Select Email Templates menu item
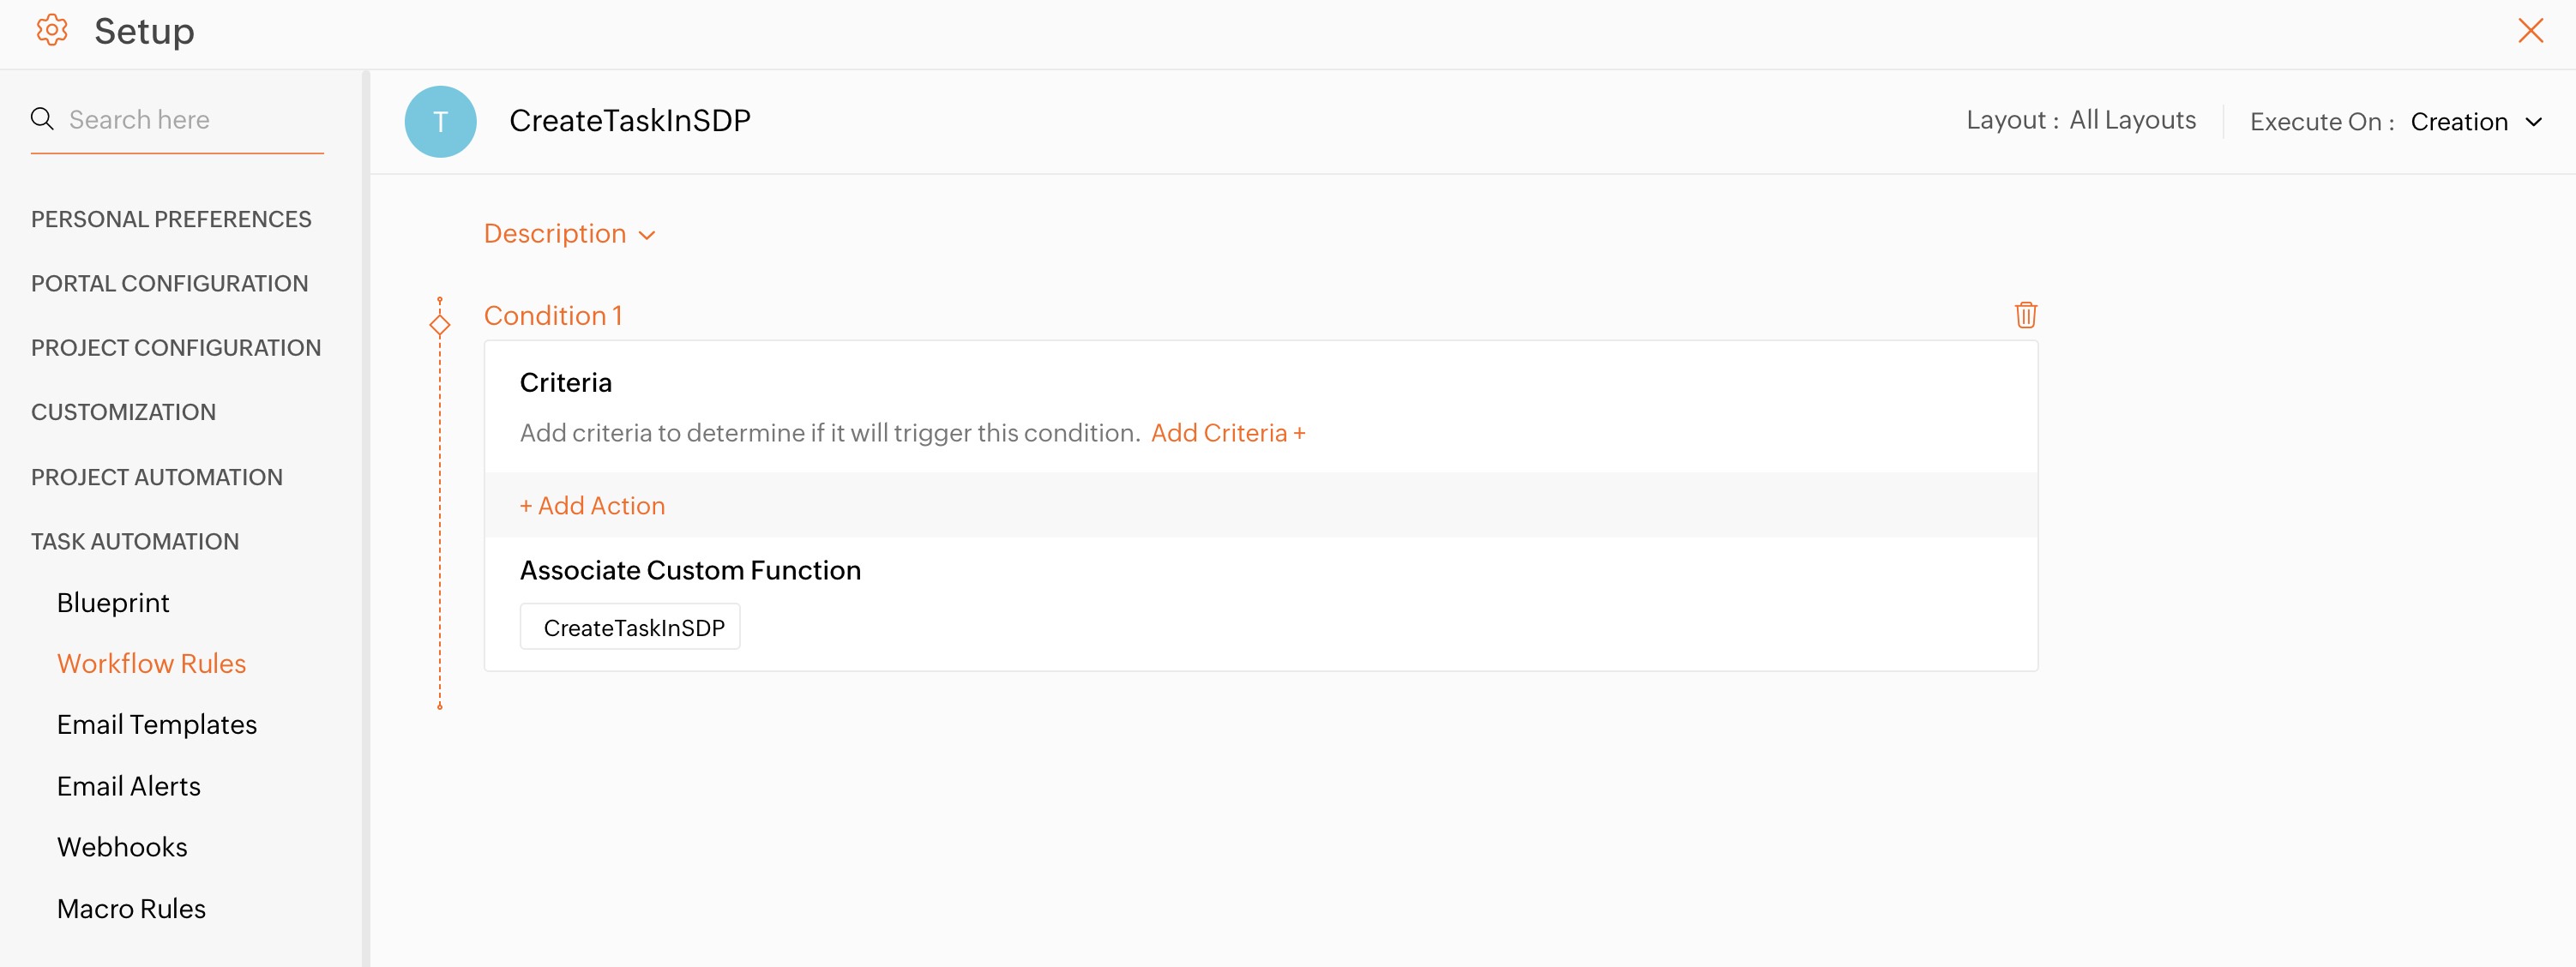Image resolution: width=2576 pixels, height=967 pixels. (157, 724)
